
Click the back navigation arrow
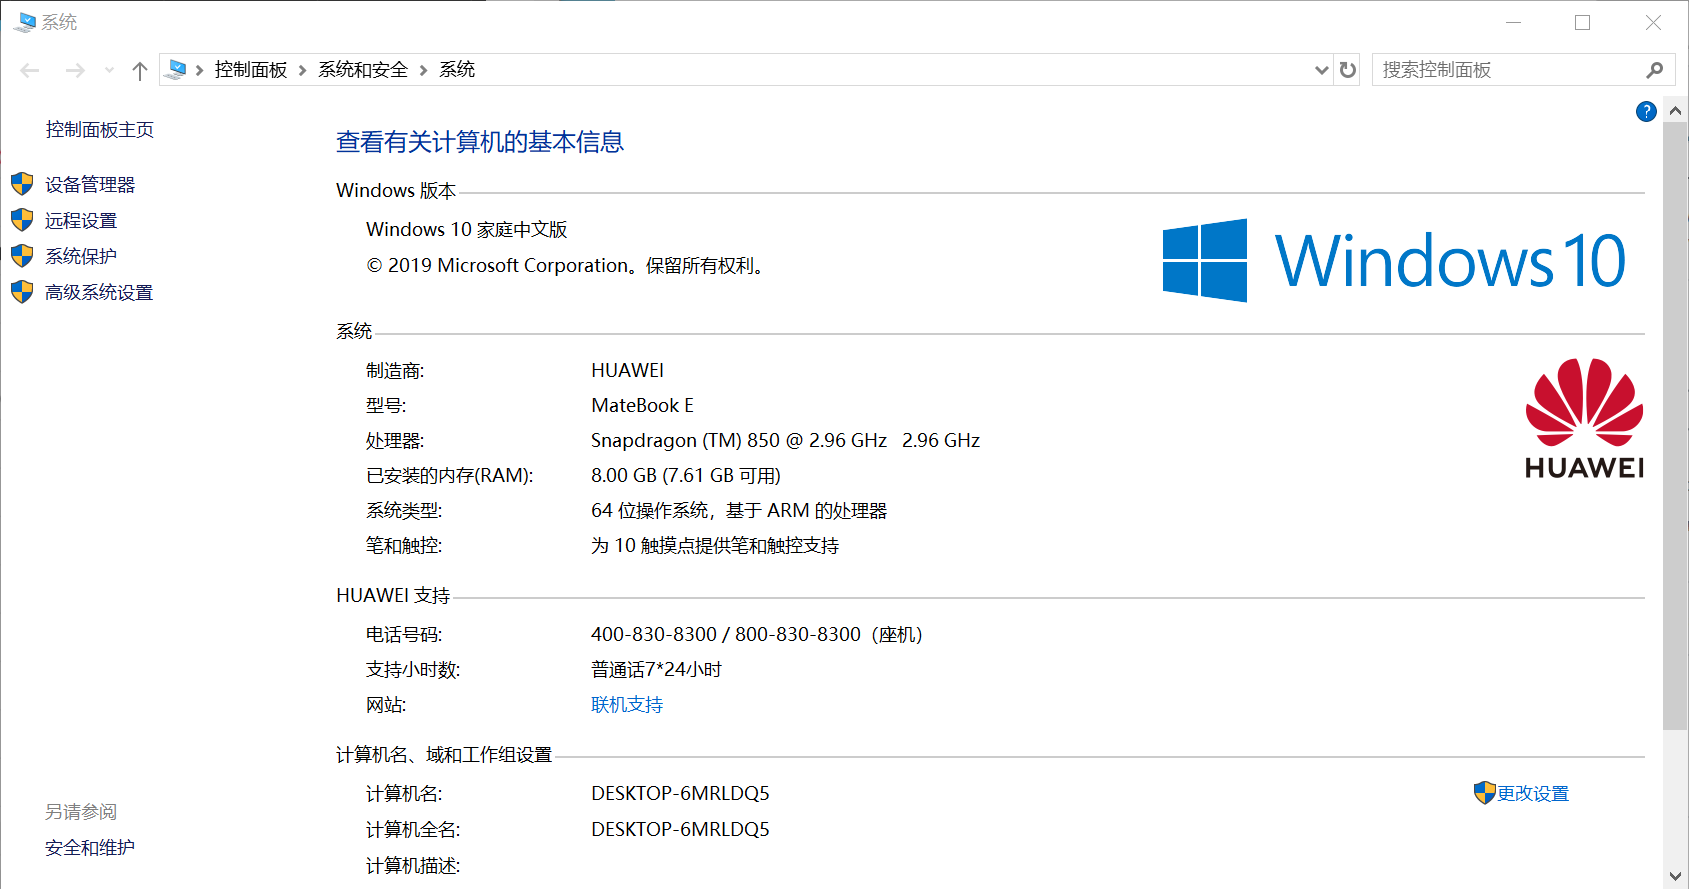coord(30,70)
